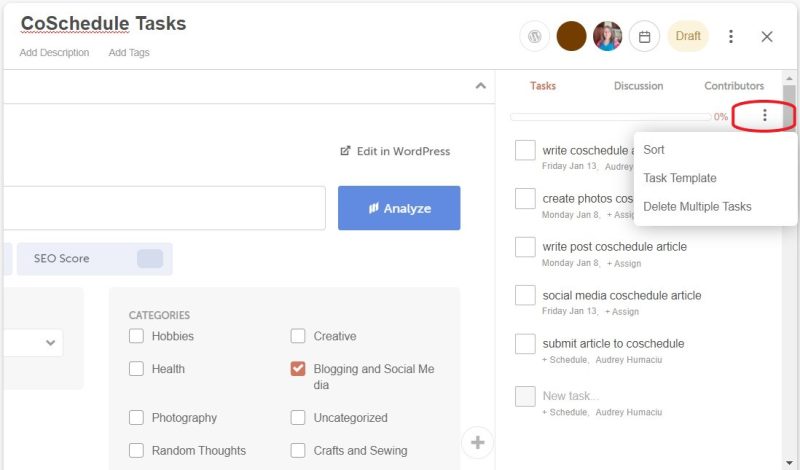Click '+ Assign' under social media task

coord(621,312)
